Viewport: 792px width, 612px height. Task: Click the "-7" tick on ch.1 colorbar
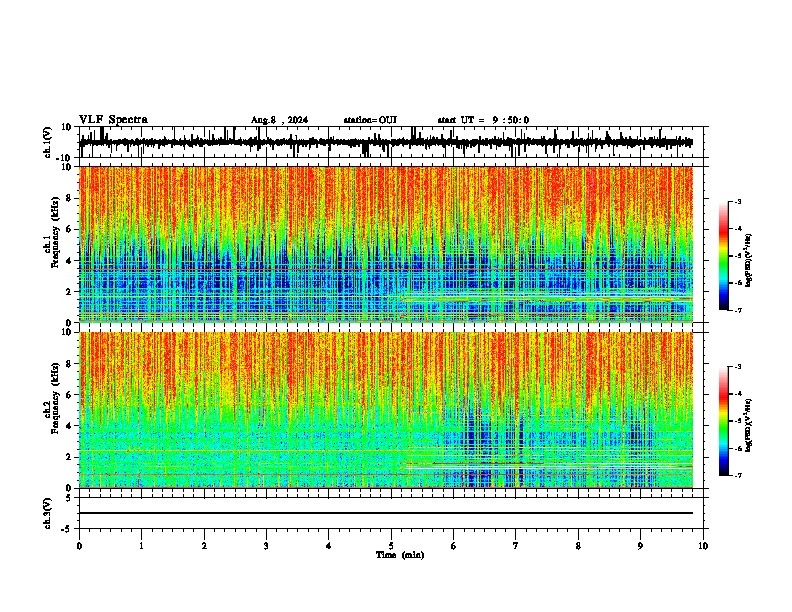point(737,310)
